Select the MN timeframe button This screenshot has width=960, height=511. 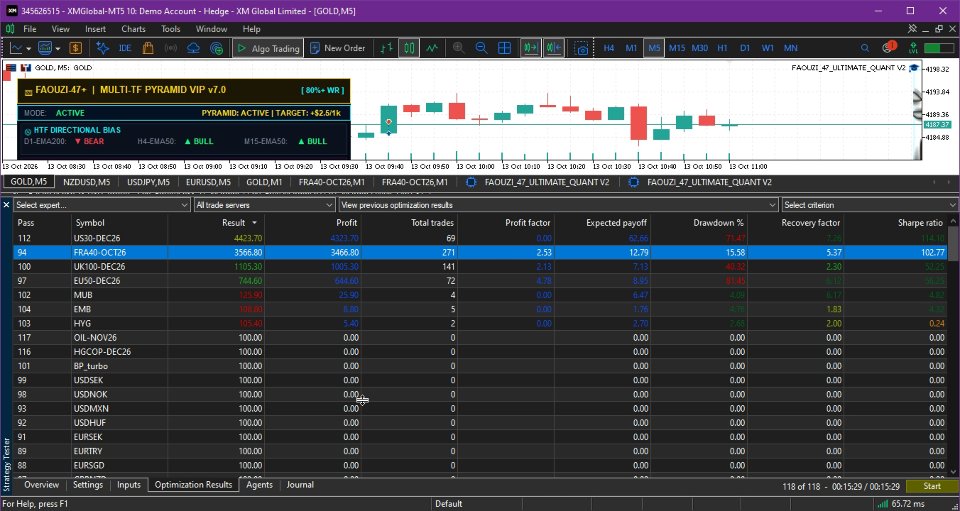point(790,48)
